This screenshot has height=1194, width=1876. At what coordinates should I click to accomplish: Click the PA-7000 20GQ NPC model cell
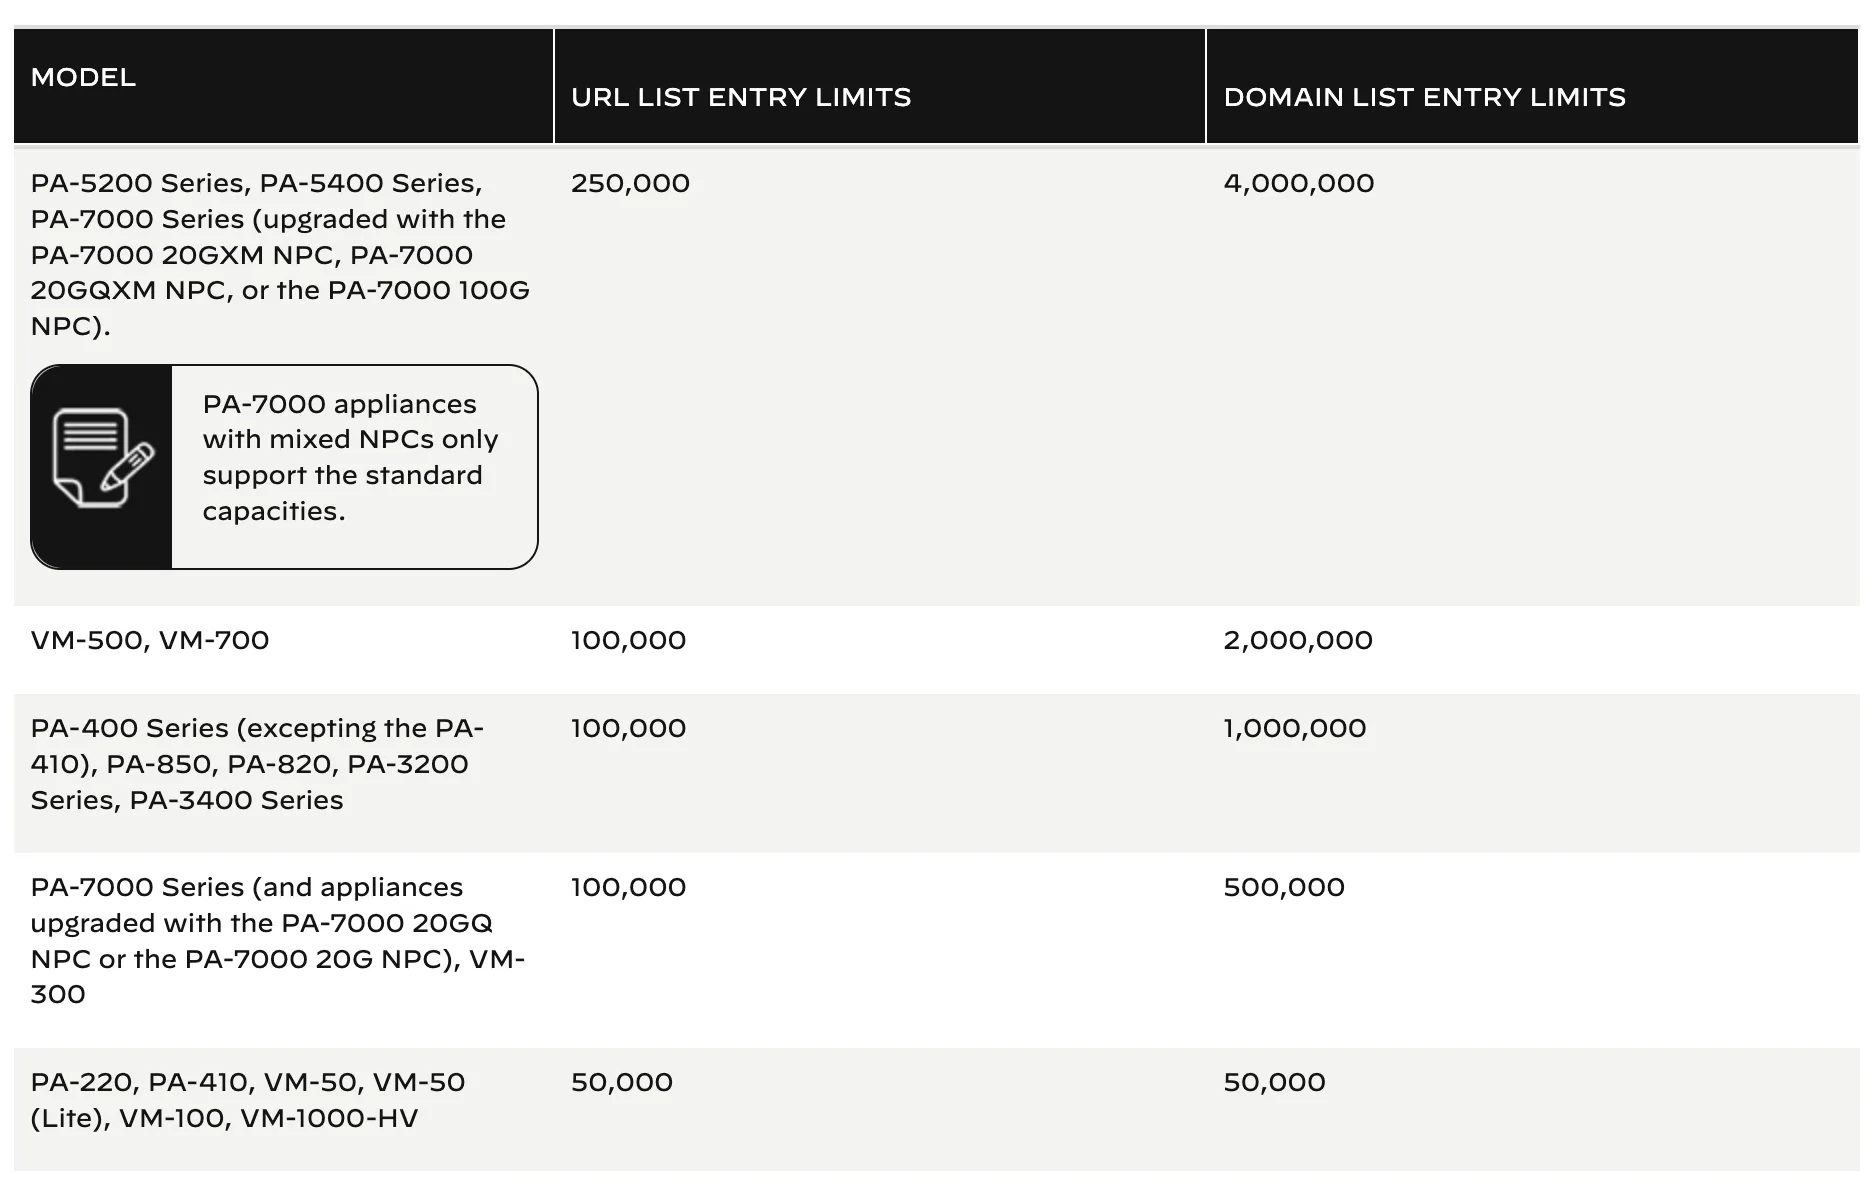[x=278, y=941]
